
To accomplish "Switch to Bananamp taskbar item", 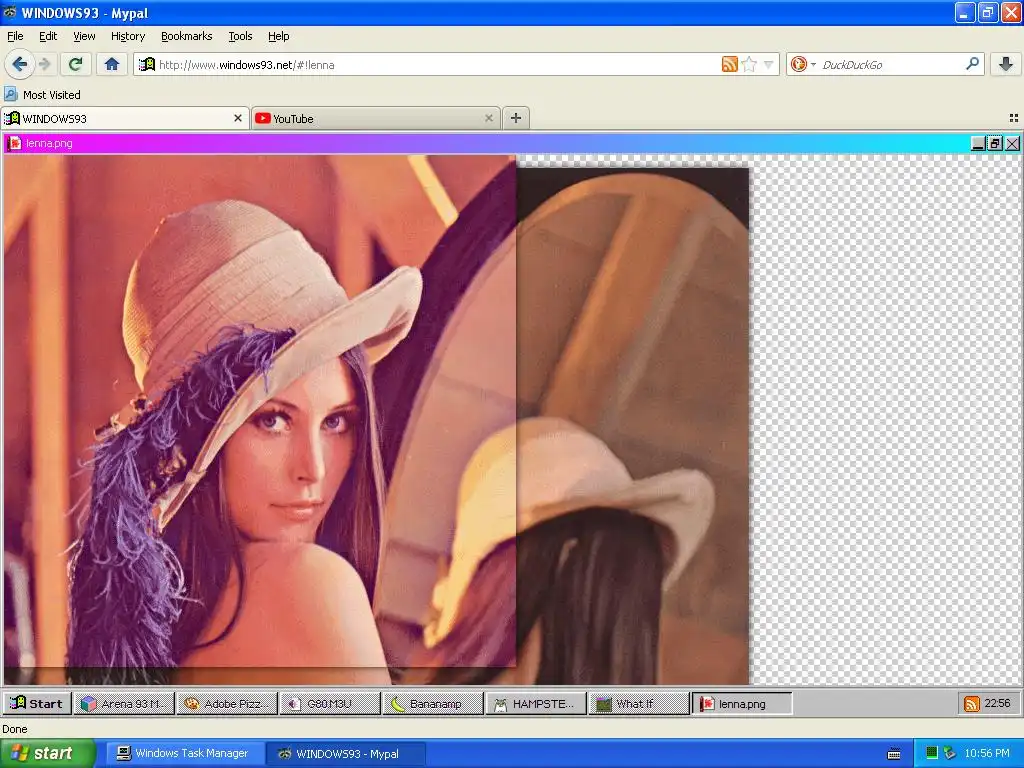I will (x=434, y=703).
